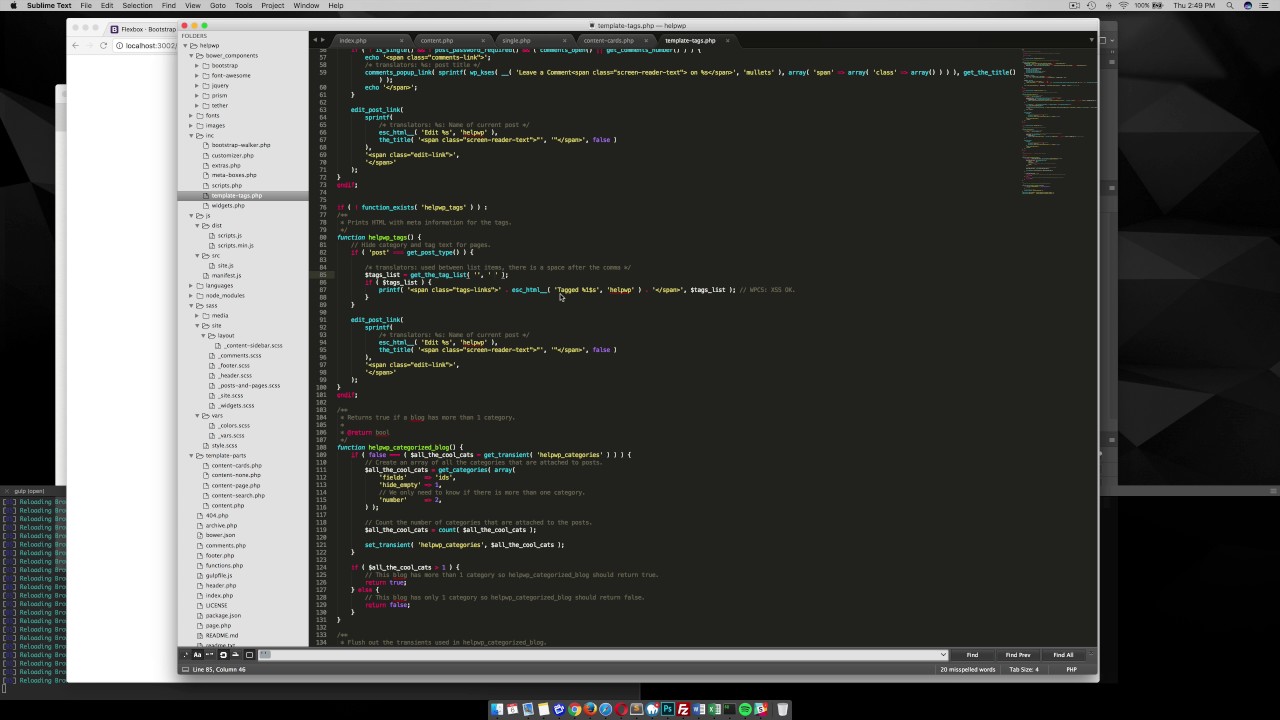Click the Find Prev button

tap(1018, 655)
